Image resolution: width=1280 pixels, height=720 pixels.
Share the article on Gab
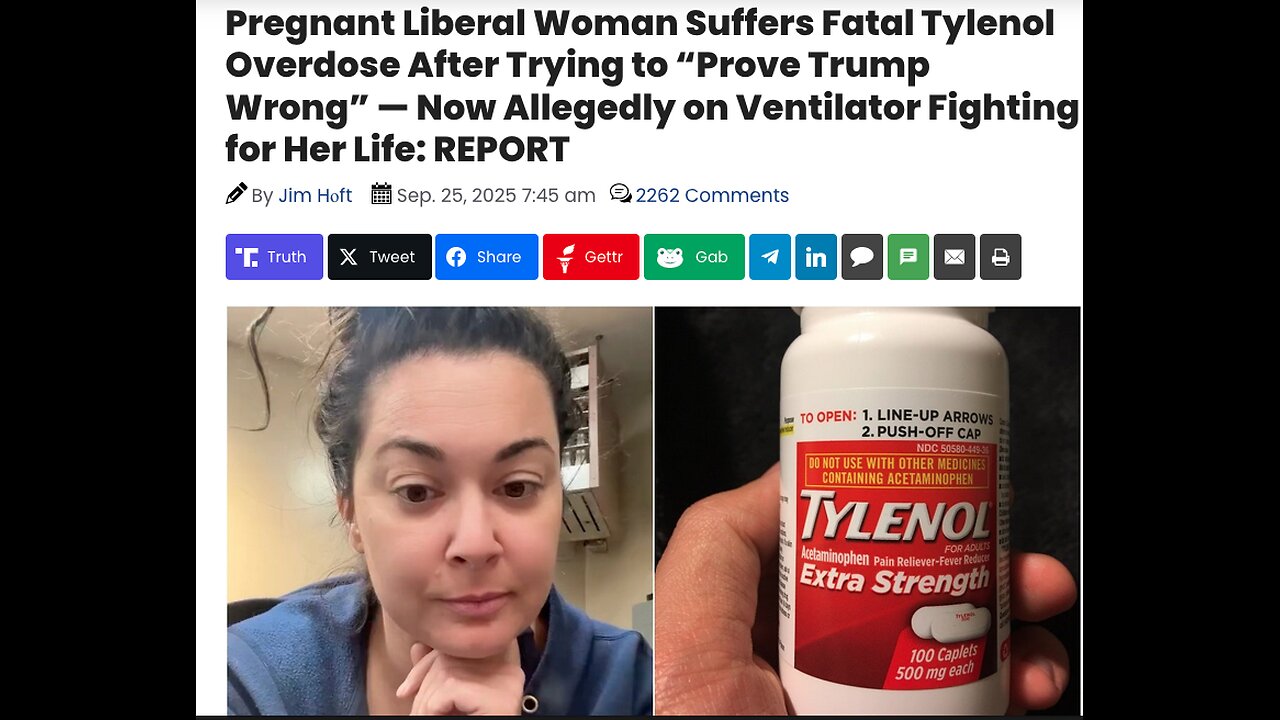pyautogui.click(x=694, y=257)
